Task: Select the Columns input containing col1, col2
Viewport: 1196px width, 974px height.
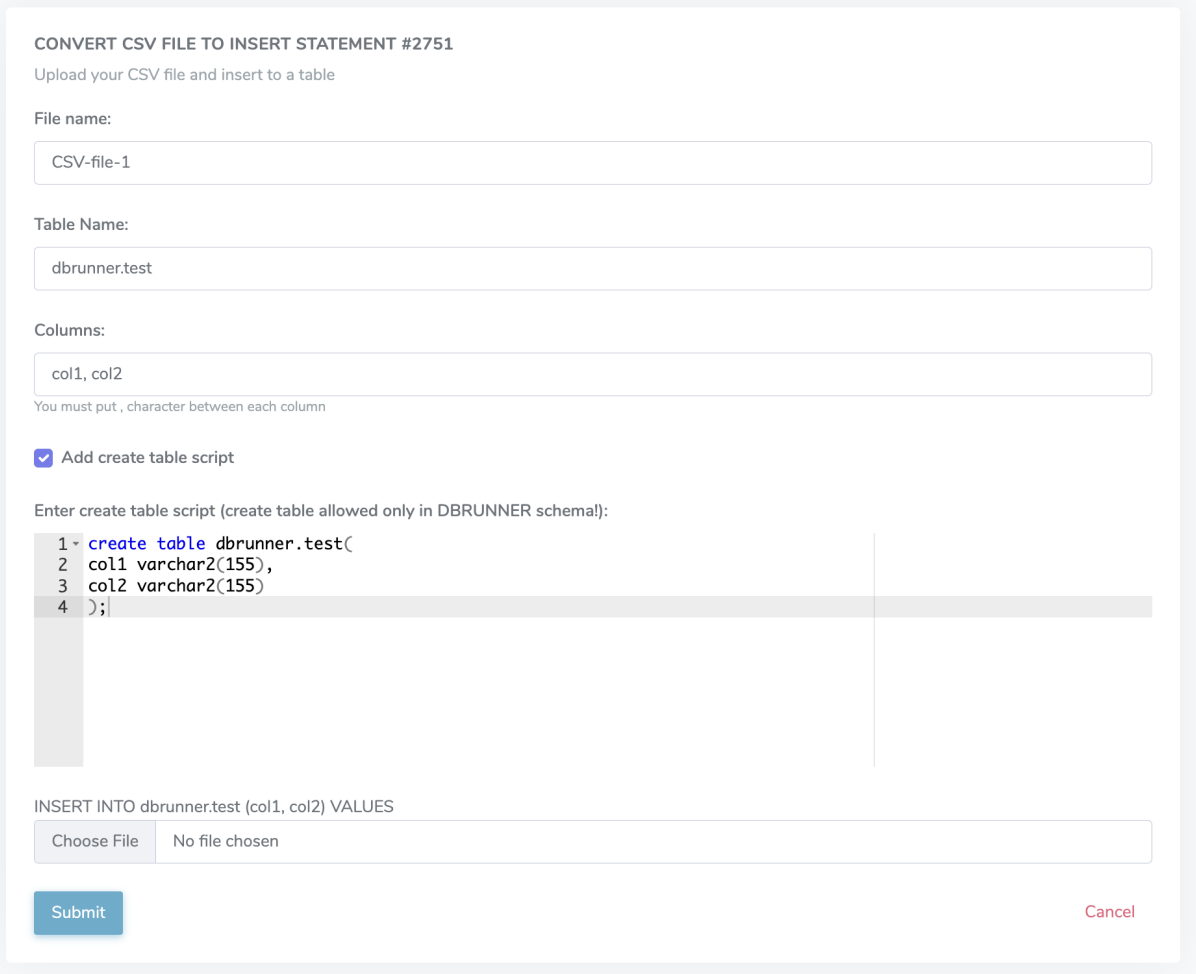Action: click(x=592, y=374)
